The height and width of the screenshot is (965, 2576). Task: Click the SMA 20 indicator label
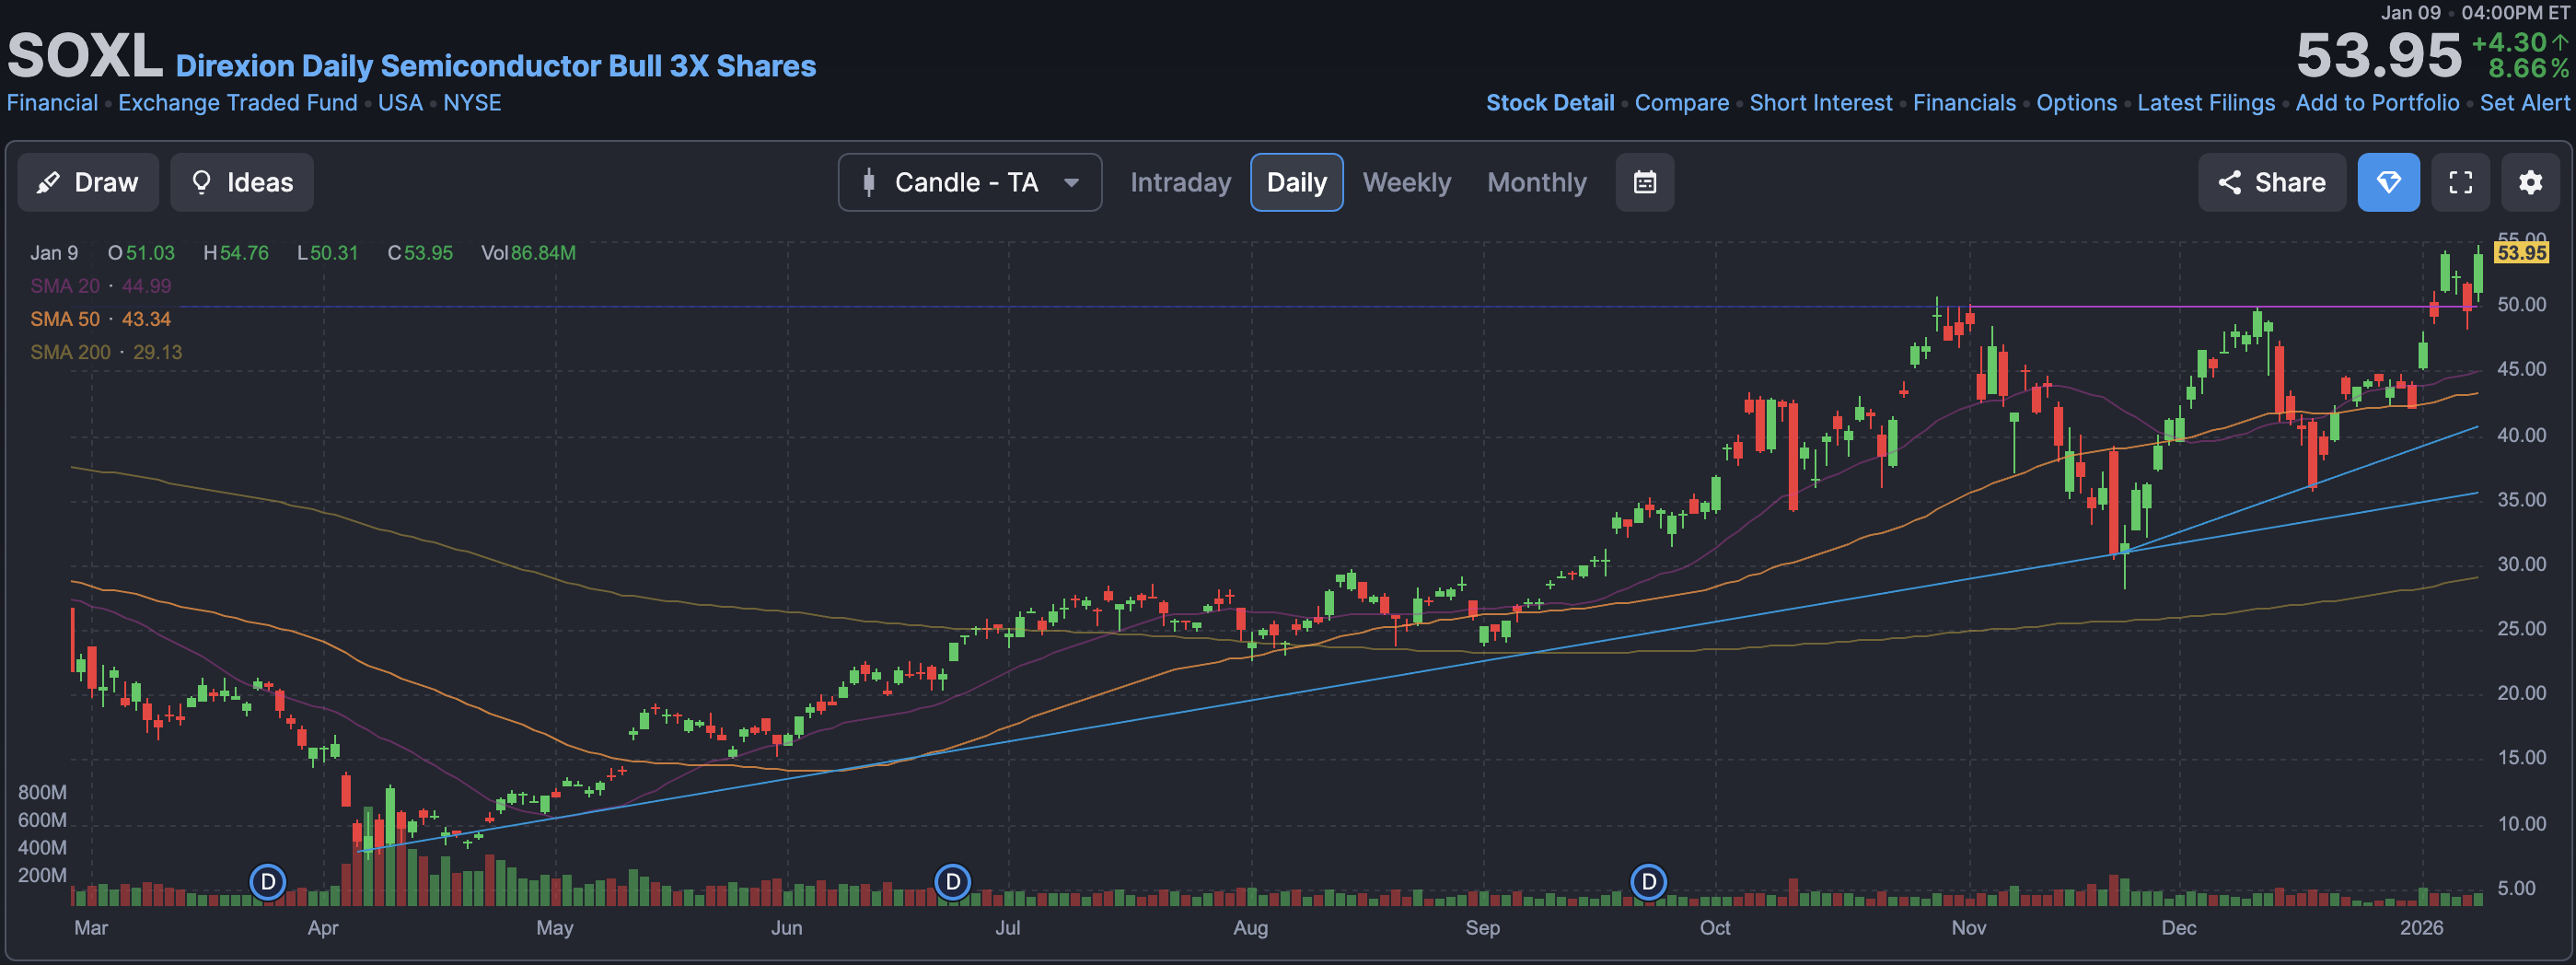click(65, 286)
